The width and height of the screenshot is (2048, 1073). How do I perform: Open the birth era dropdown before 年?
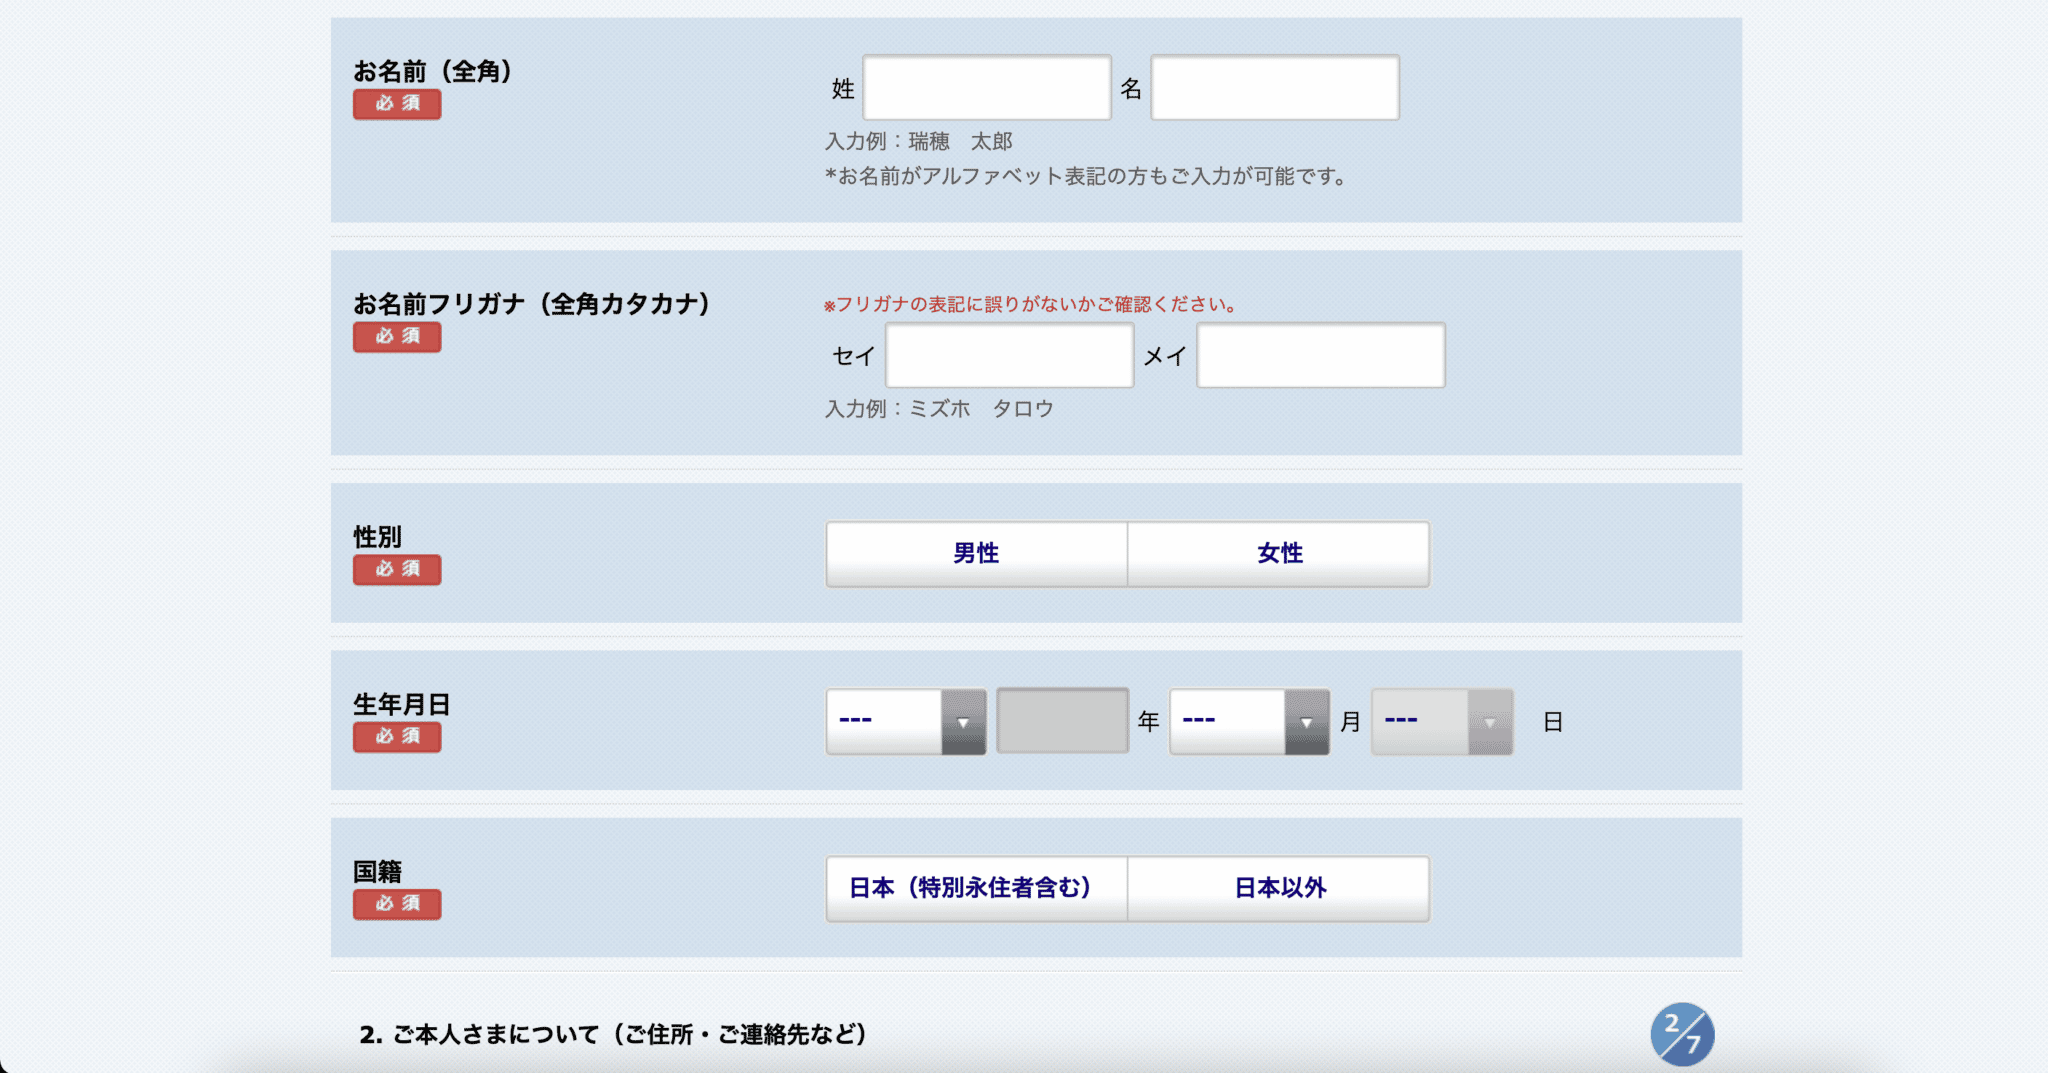[906, 721]
